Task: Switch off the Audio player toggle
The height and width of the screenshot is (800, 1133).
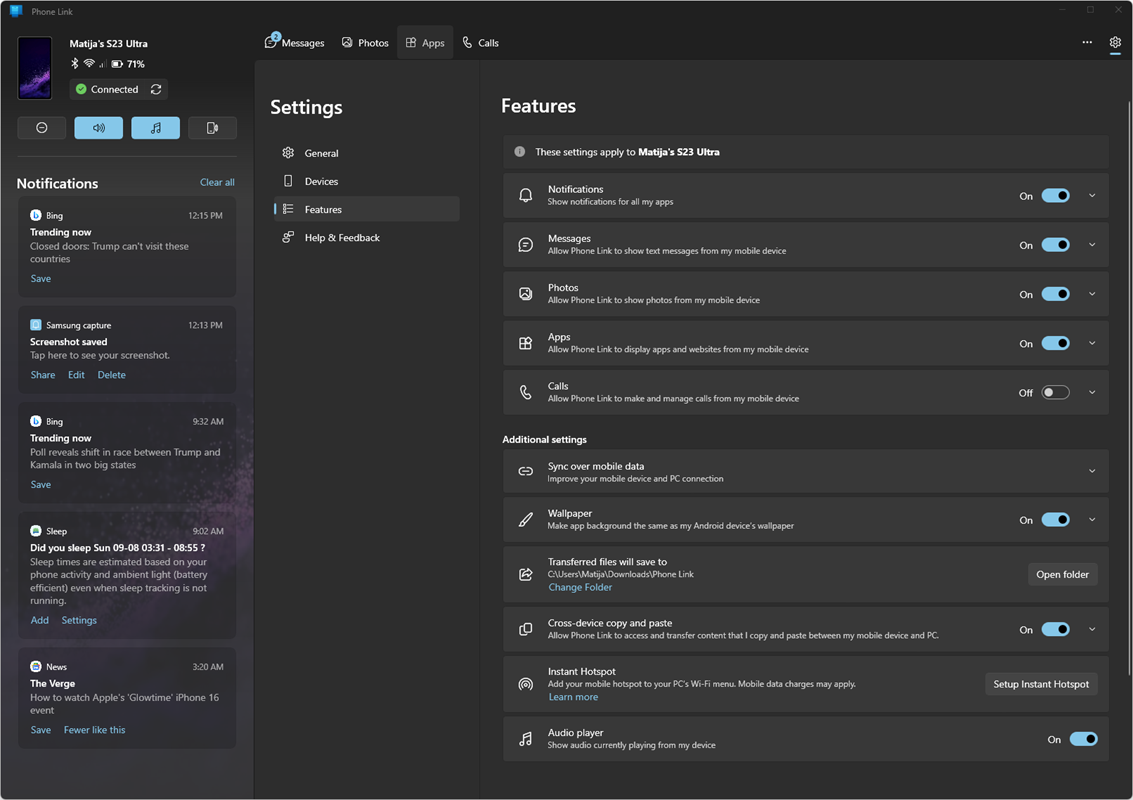Action: click(x=1083, y=739)
